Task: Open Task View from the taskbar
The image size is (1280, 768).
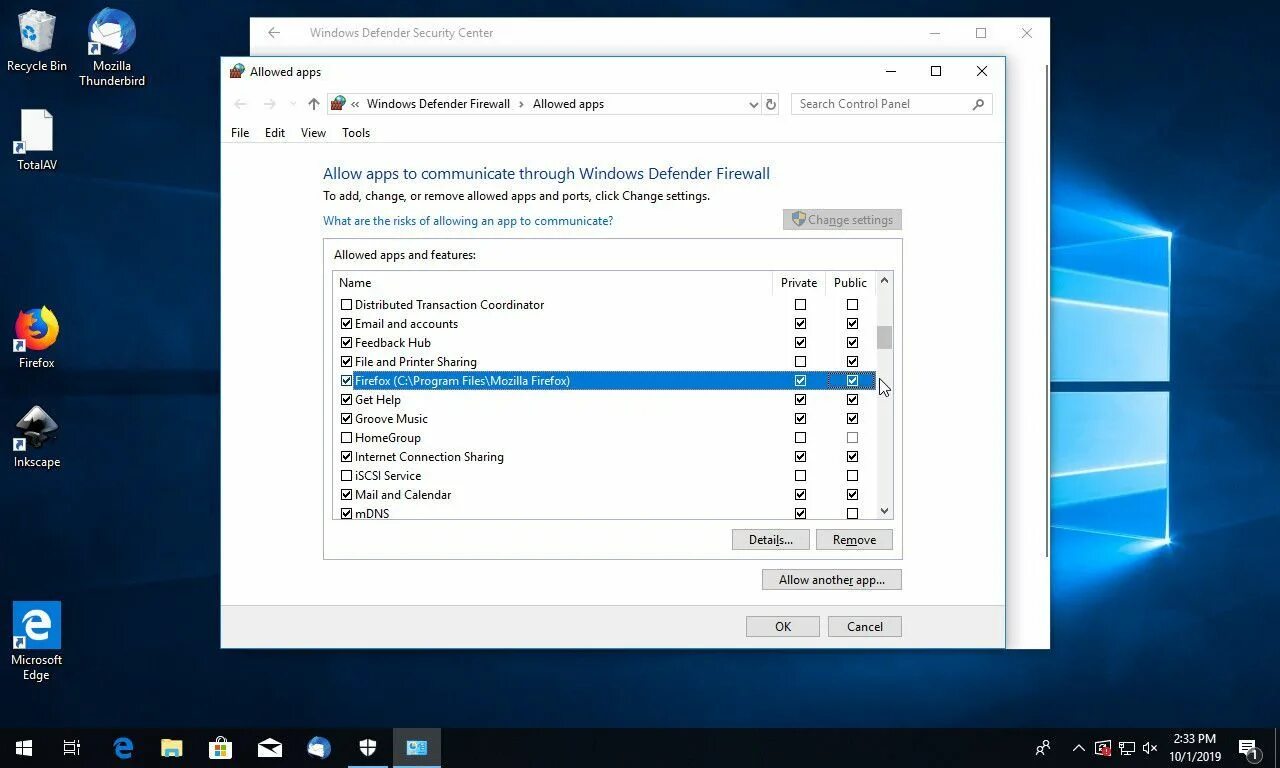Action: pos(72,747)
